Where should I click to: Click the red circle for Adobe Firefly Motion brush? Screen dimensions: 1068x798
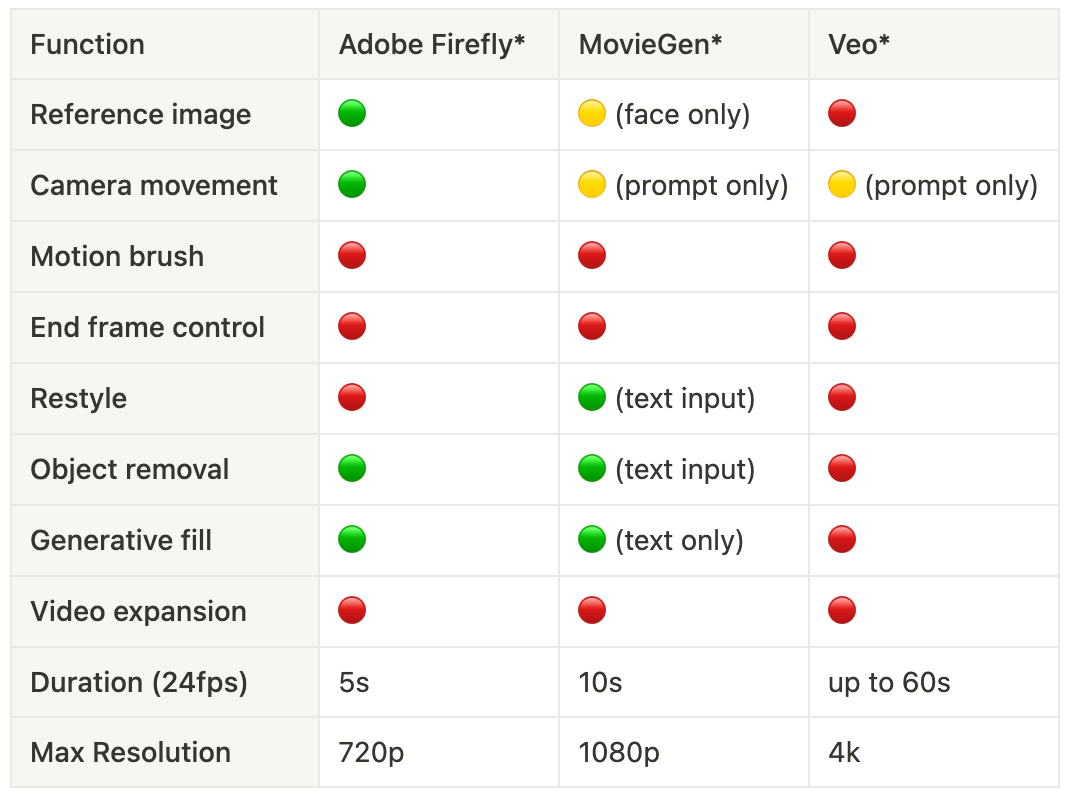(x=352, y=256)
